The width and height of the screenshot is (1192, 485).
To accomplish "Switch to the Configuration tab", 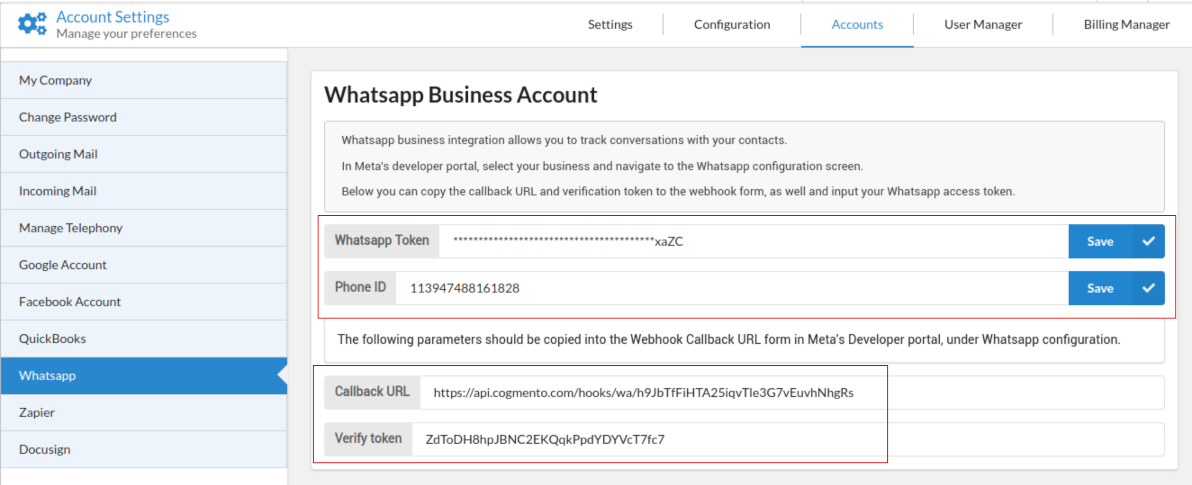I will [732, 25].
